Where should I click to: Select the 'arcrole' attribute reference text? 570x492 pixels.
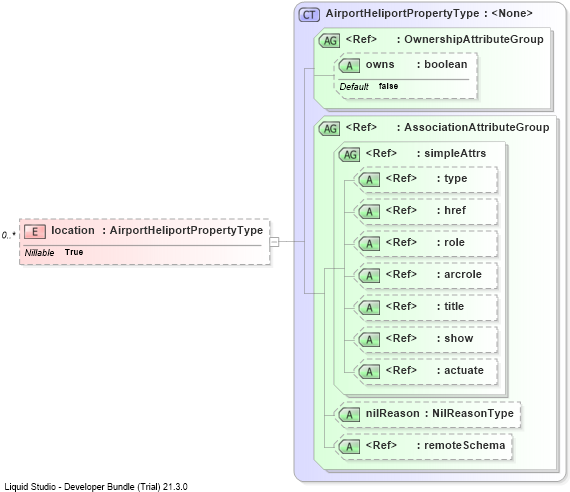[x=463, y=274]
